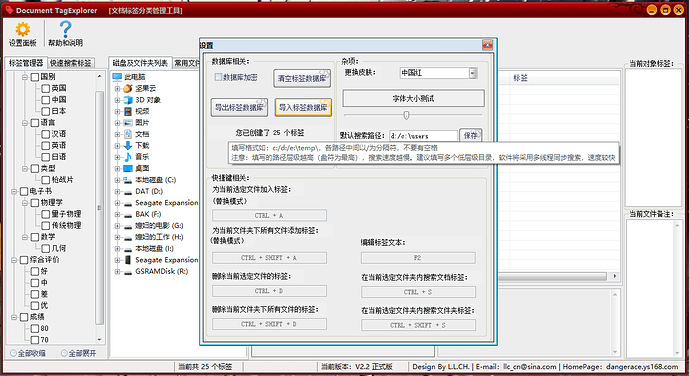Select the 文档 folder icon
The width and height of the screenshot is (689, 376).
127,134
